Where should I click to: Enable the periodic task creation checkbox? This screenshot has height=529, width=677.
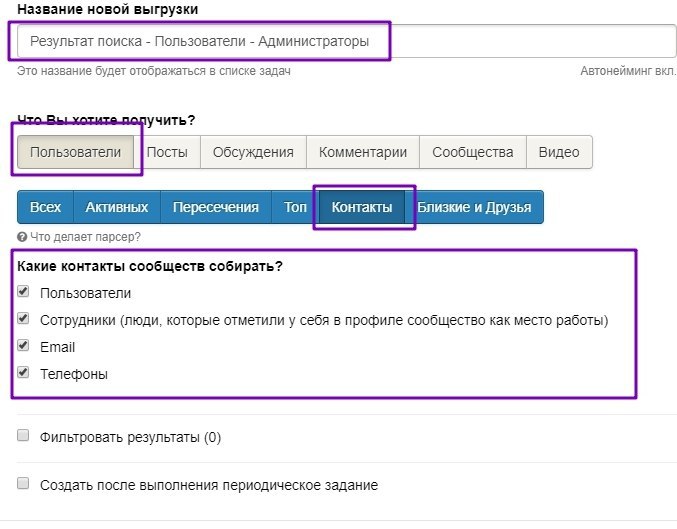click(23, 484)
